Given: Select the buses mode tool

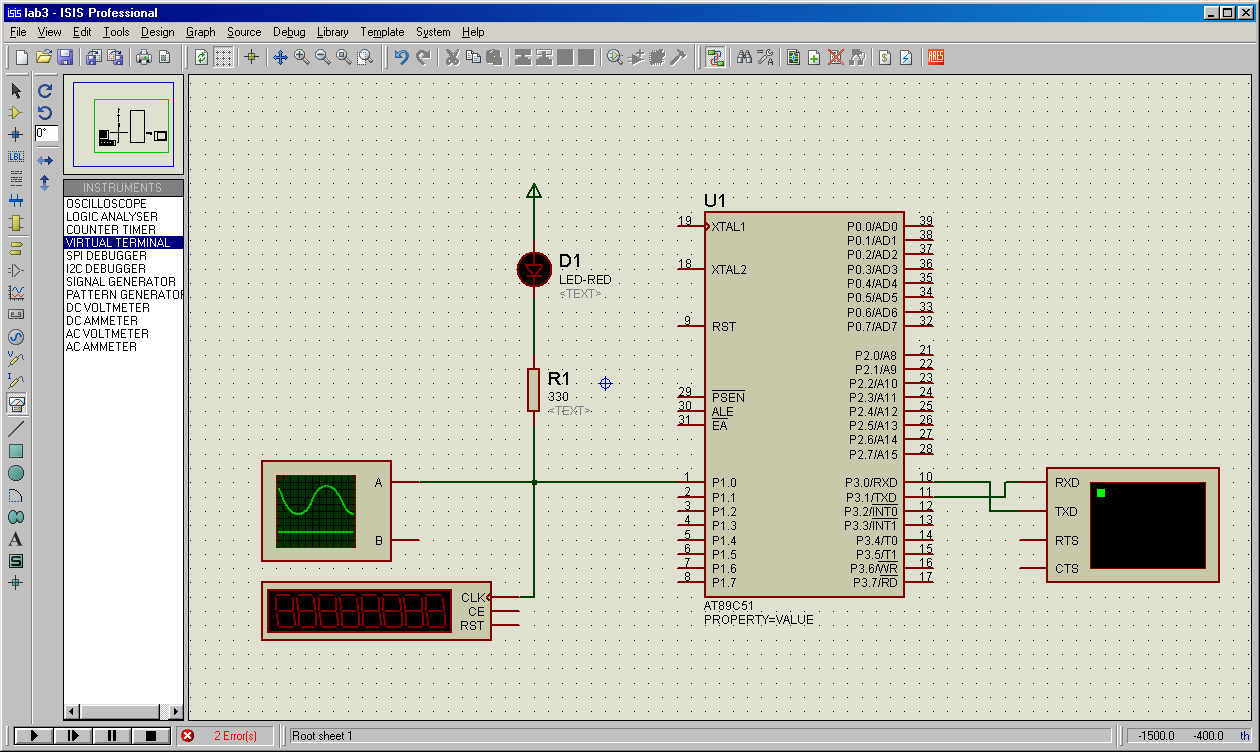Looking at the screenshot, I should [x=15, y=201].
